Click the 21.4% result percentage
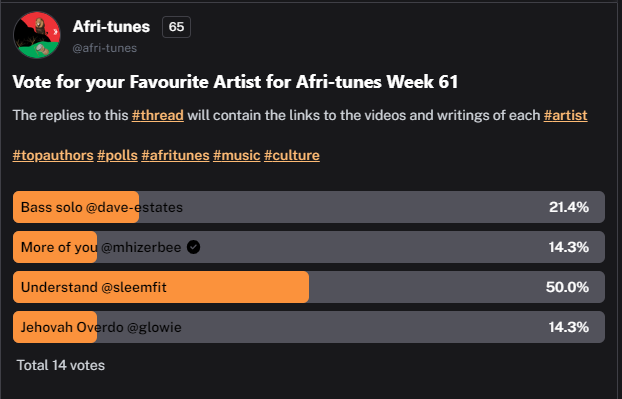 pos(568,207)
